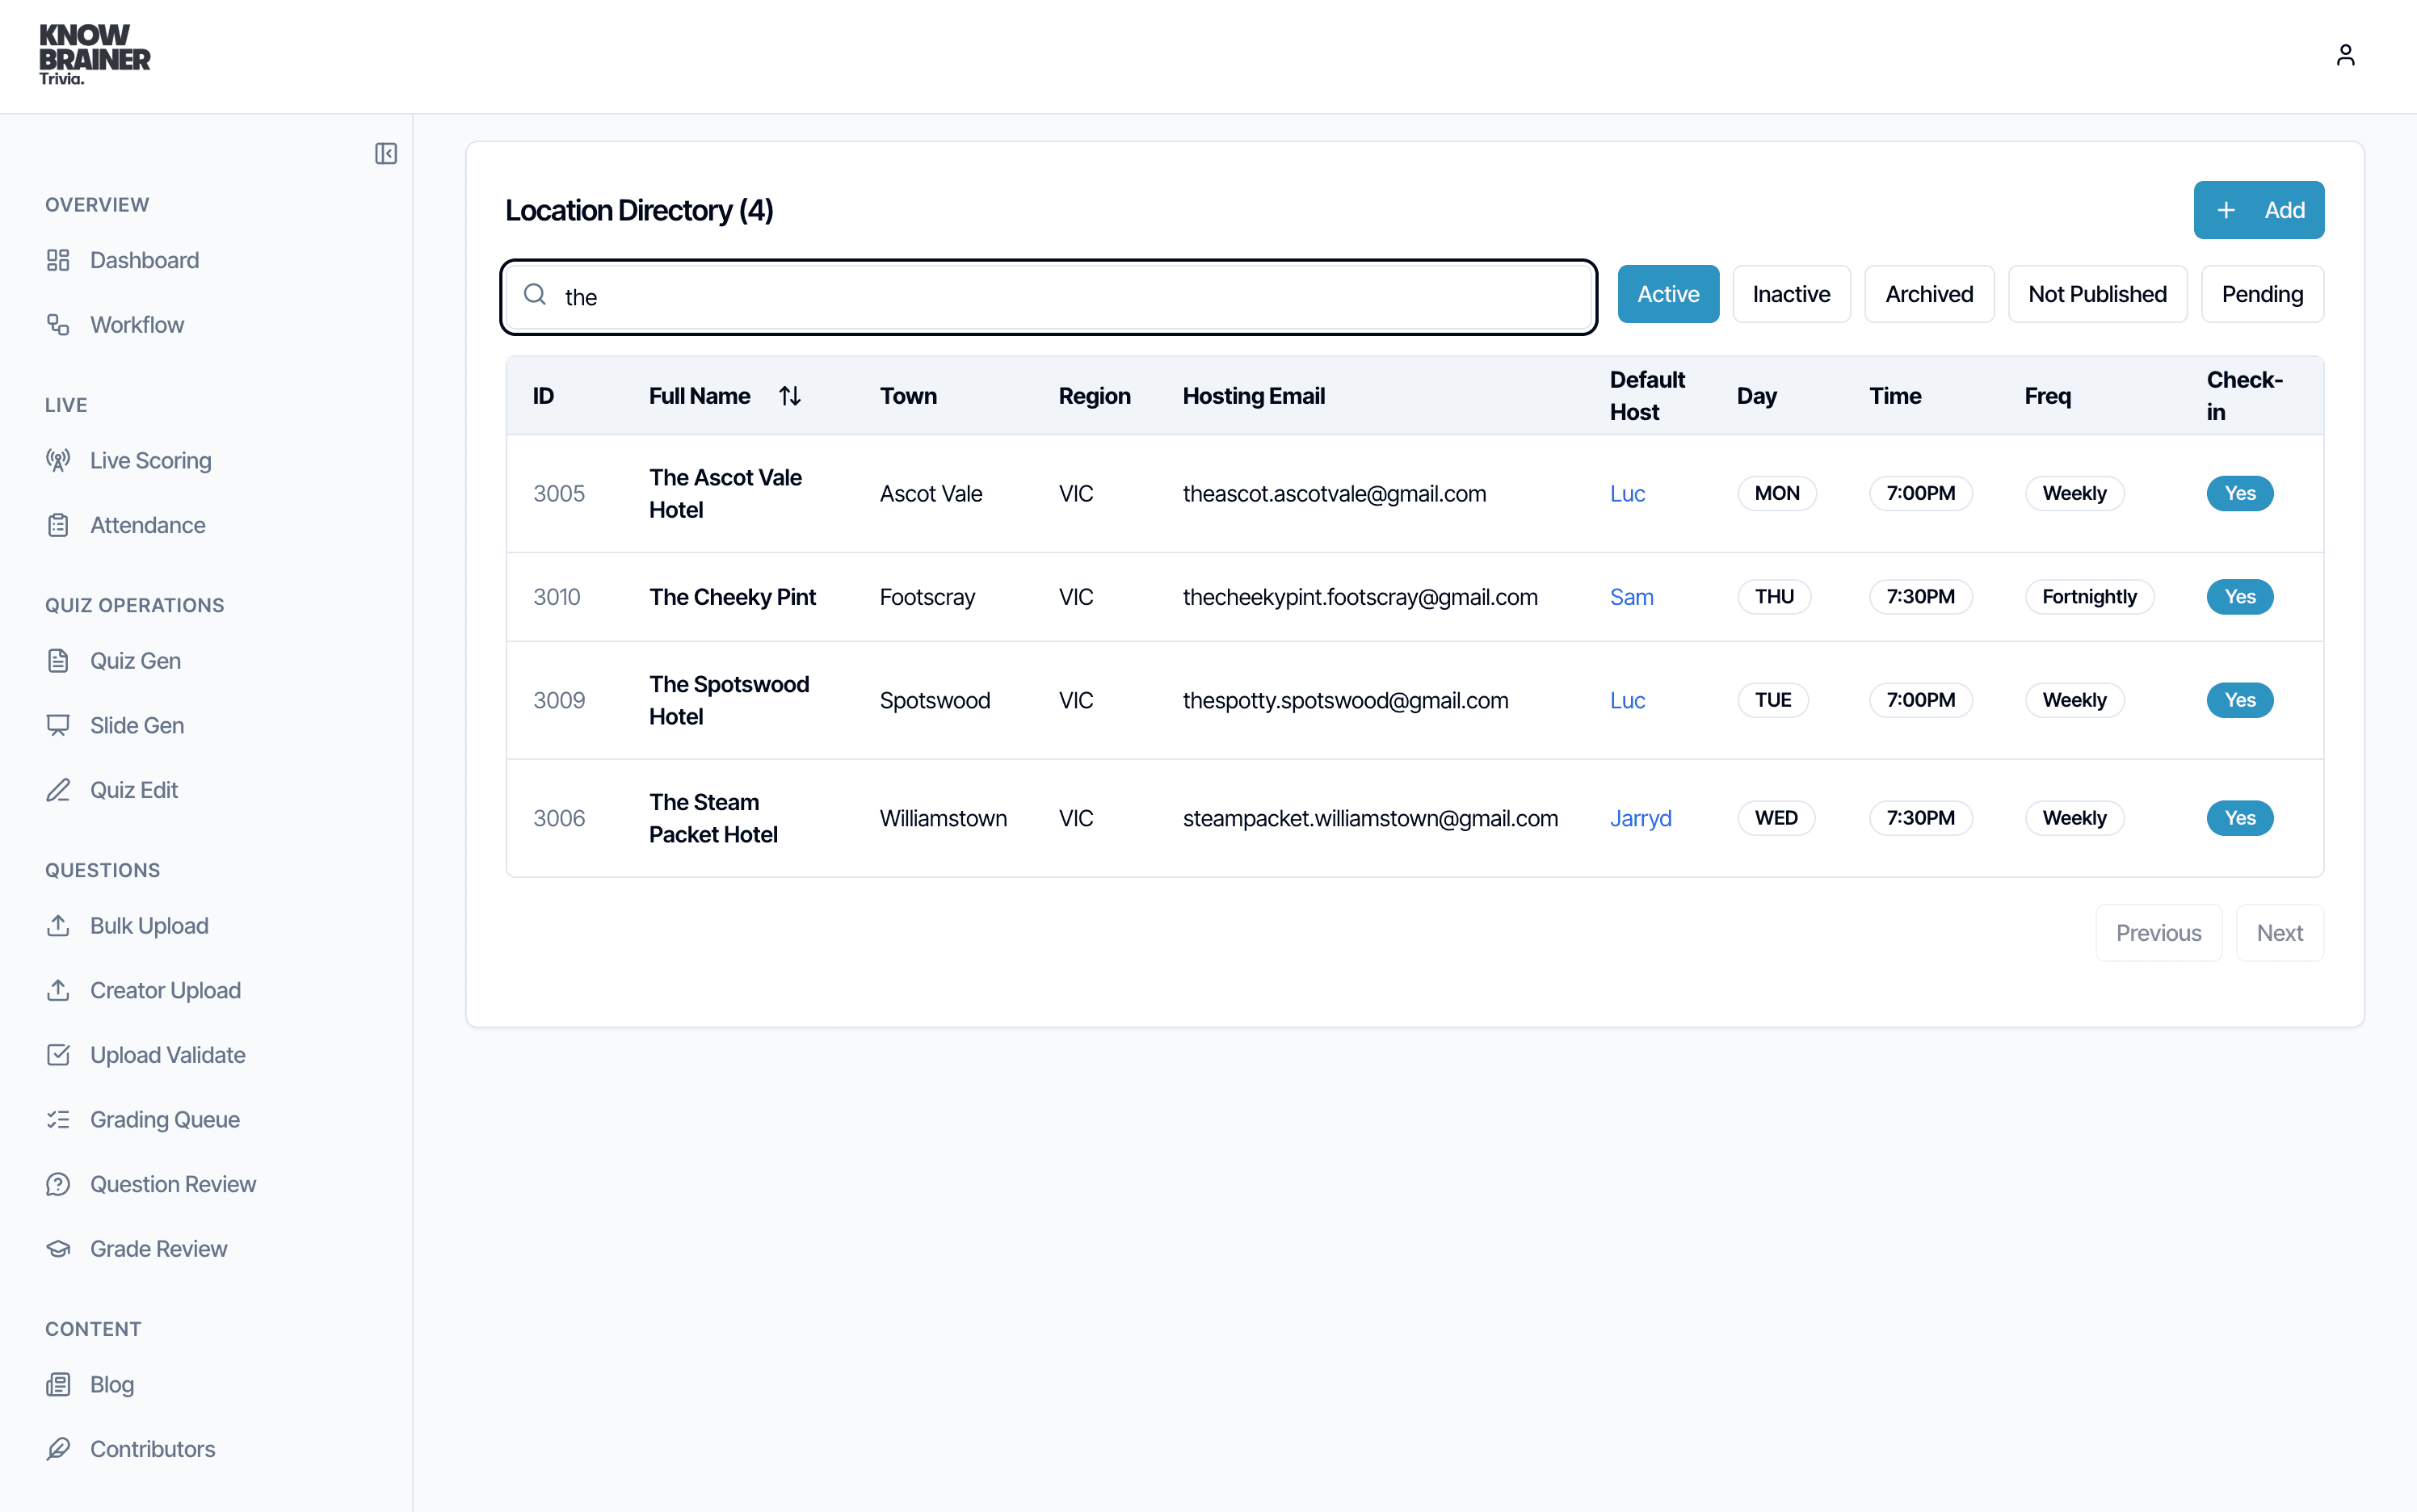2417x1512 pixels.
Task: Open Question Review page
Action: [x=173, y=1184]
